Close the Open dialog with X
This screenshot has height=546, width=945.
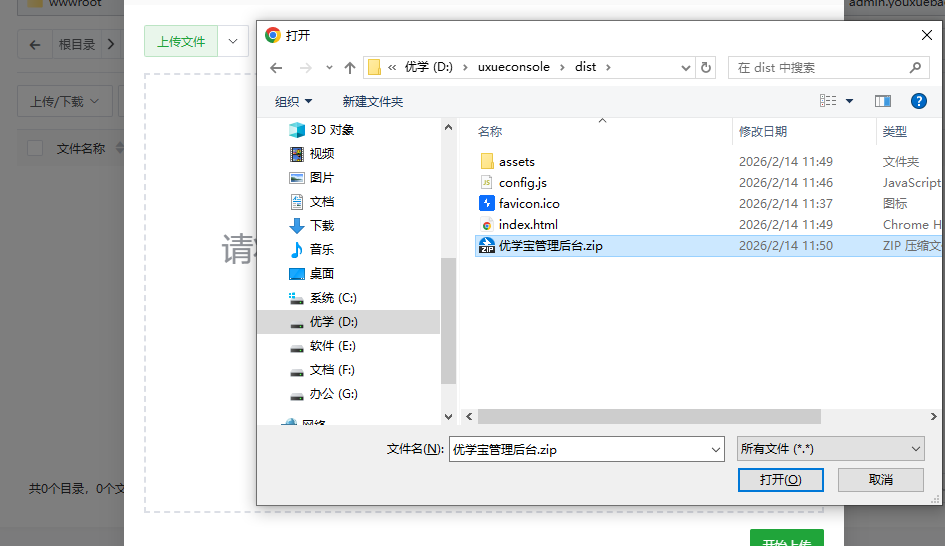[x=927, y=36]
